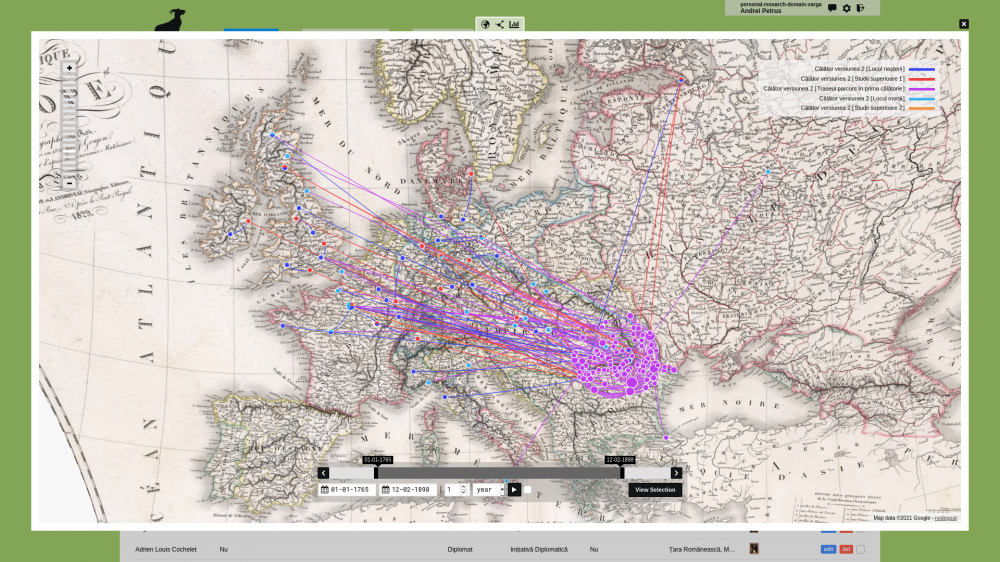
Task: Click edit button for Adrien Louis Cochelet
Action: [828, 549]
